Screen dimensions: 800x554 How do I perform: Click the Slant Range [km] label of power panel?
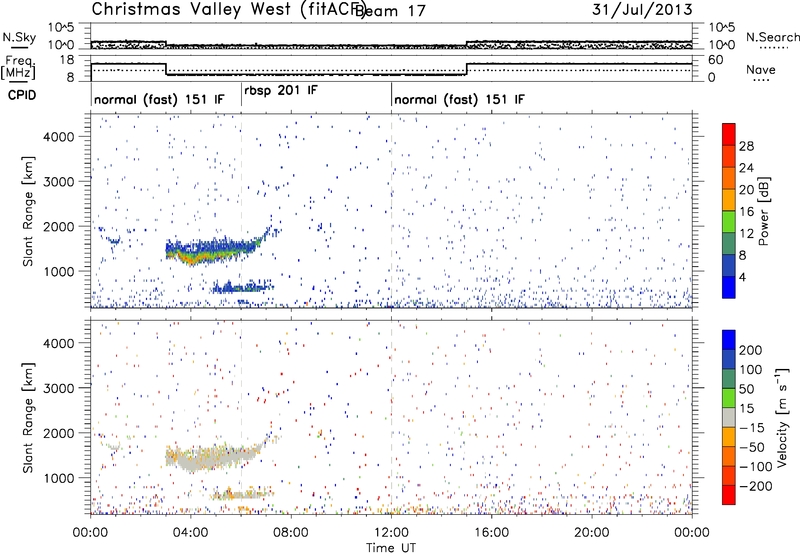pyautogui.click(x=28, y=211)
